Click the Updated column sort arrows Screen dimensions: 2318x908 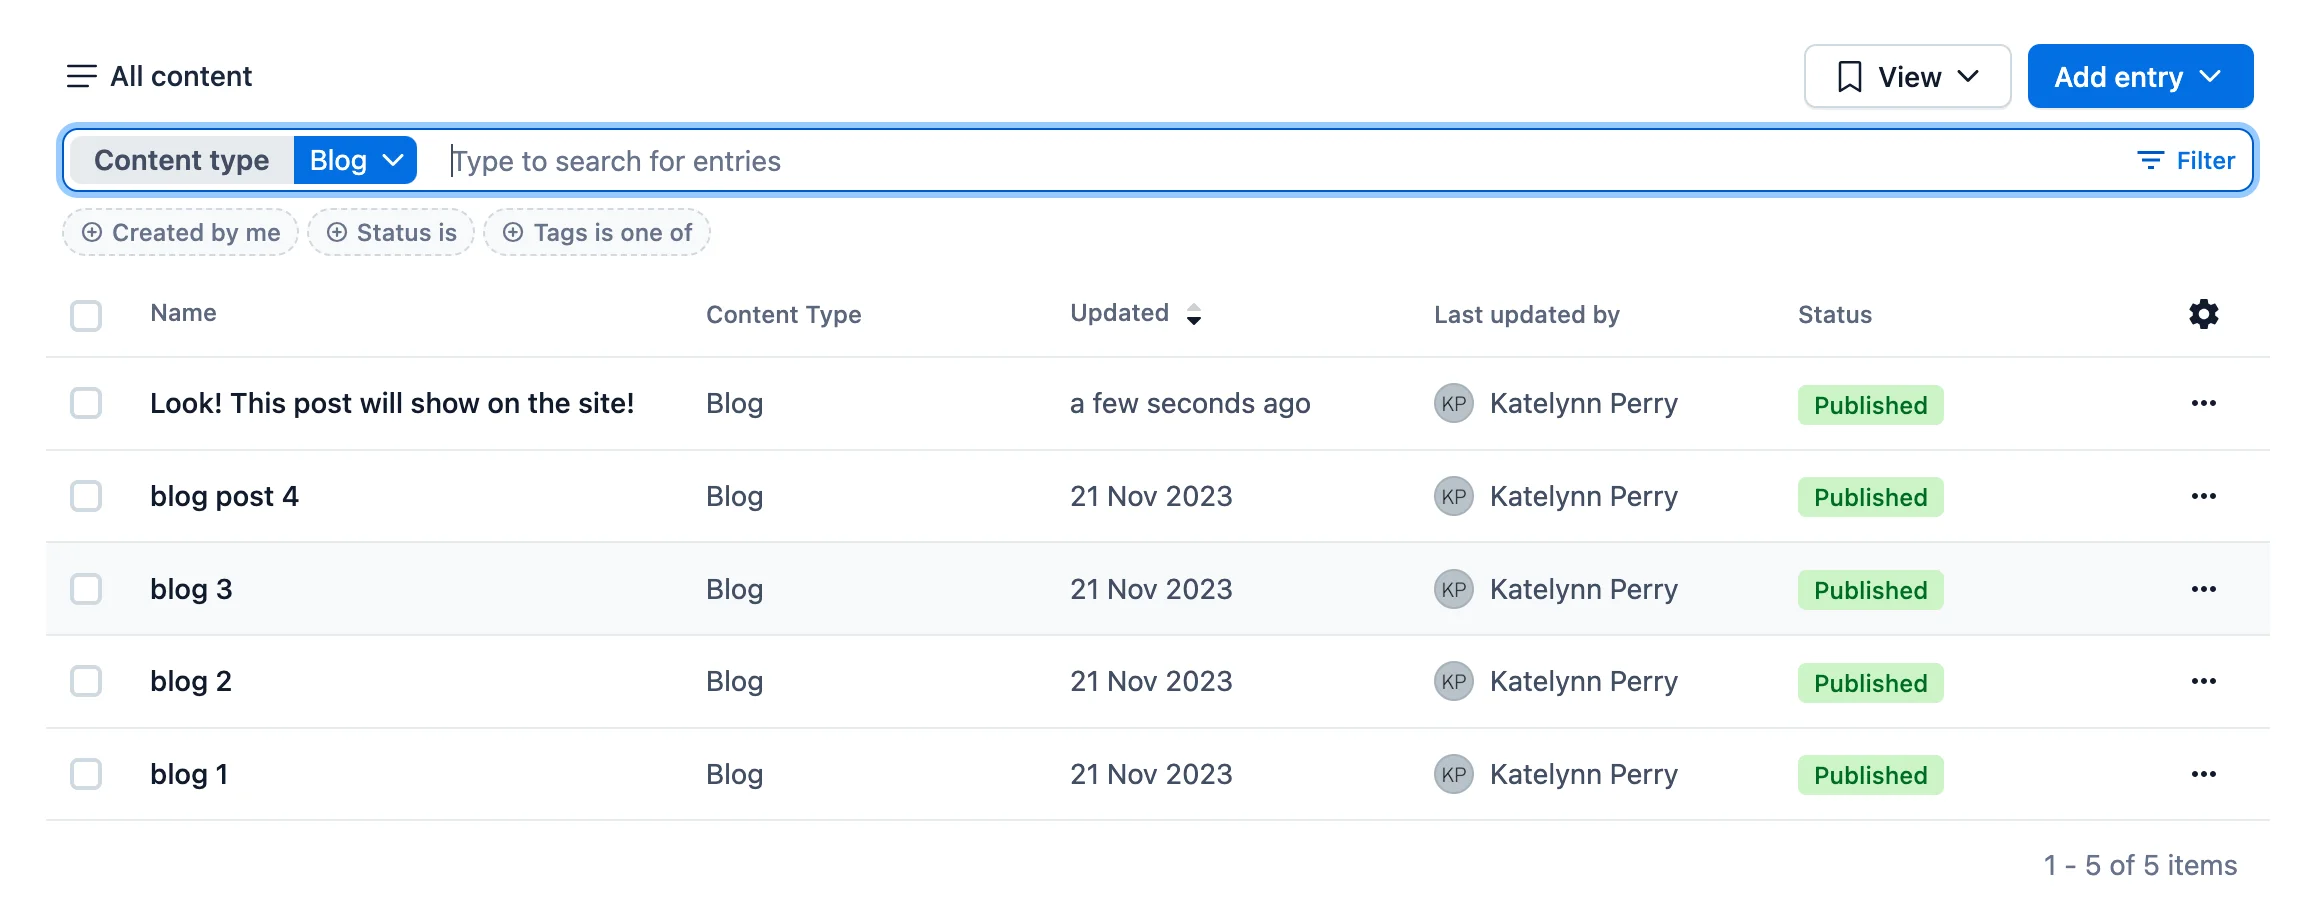click(x=1194, y=314)
